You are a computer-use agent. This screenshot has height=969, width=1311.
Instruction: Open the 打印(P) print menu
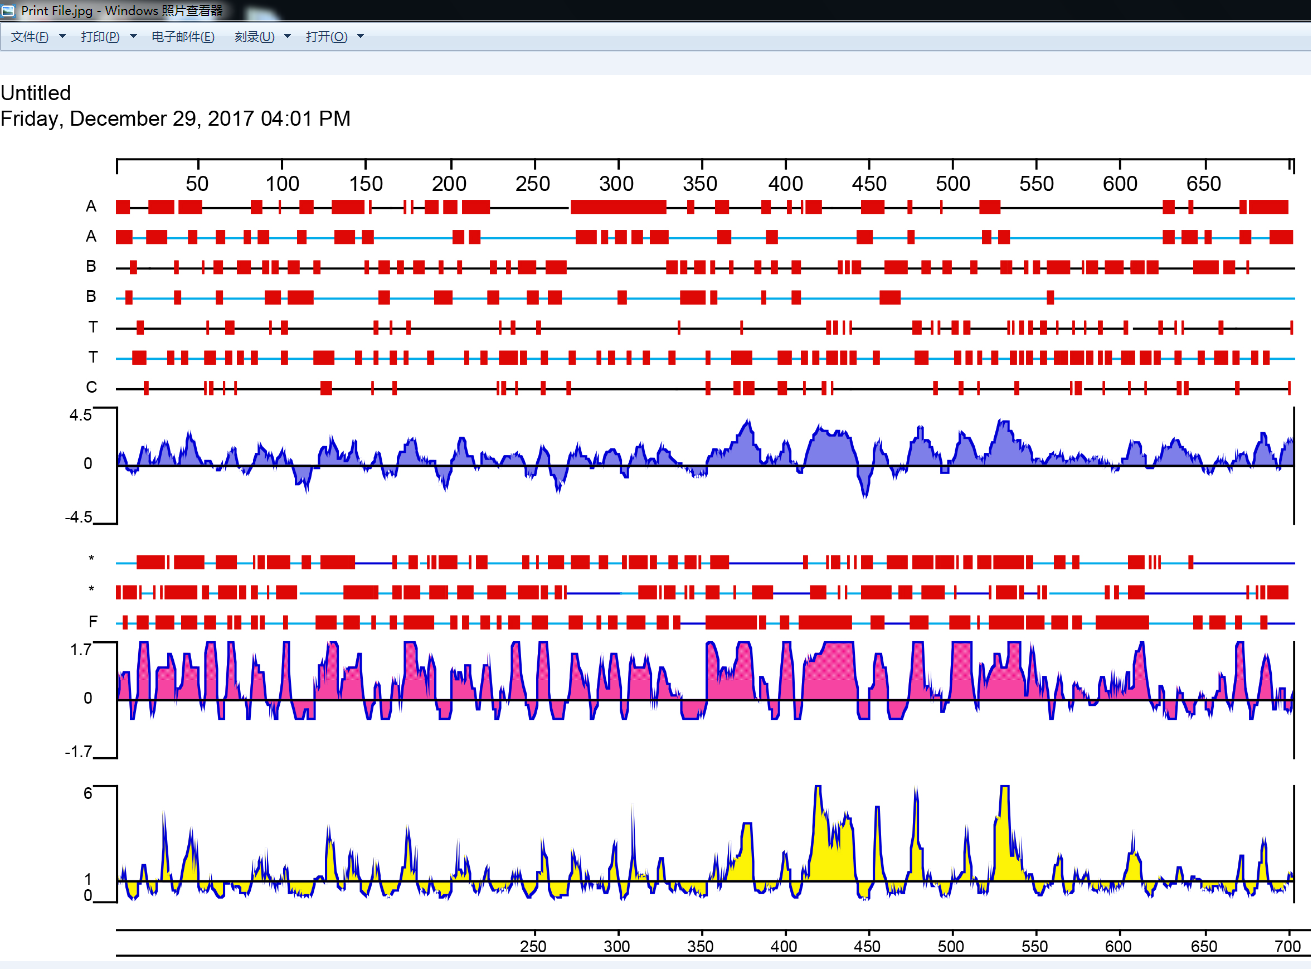coord(100,37)
